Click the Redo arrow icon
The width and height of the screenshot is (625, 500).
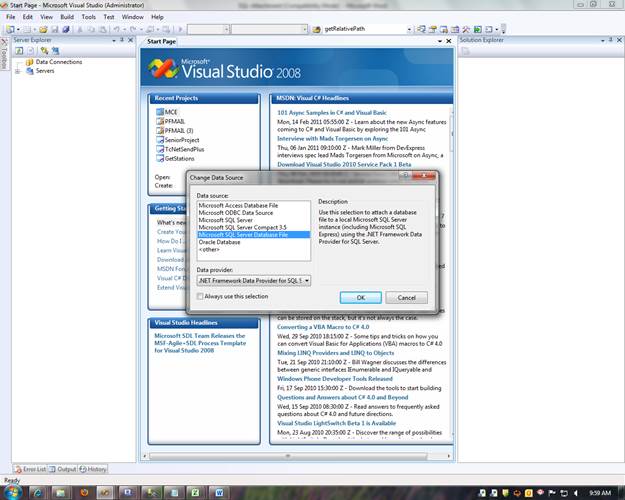133,29
